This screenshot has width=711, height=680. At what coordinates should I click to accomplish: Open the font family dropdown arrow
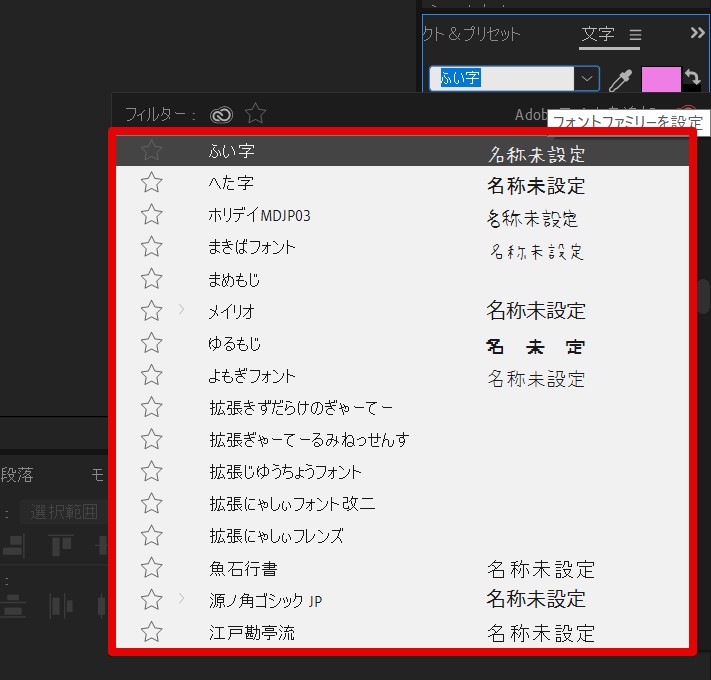586,79
